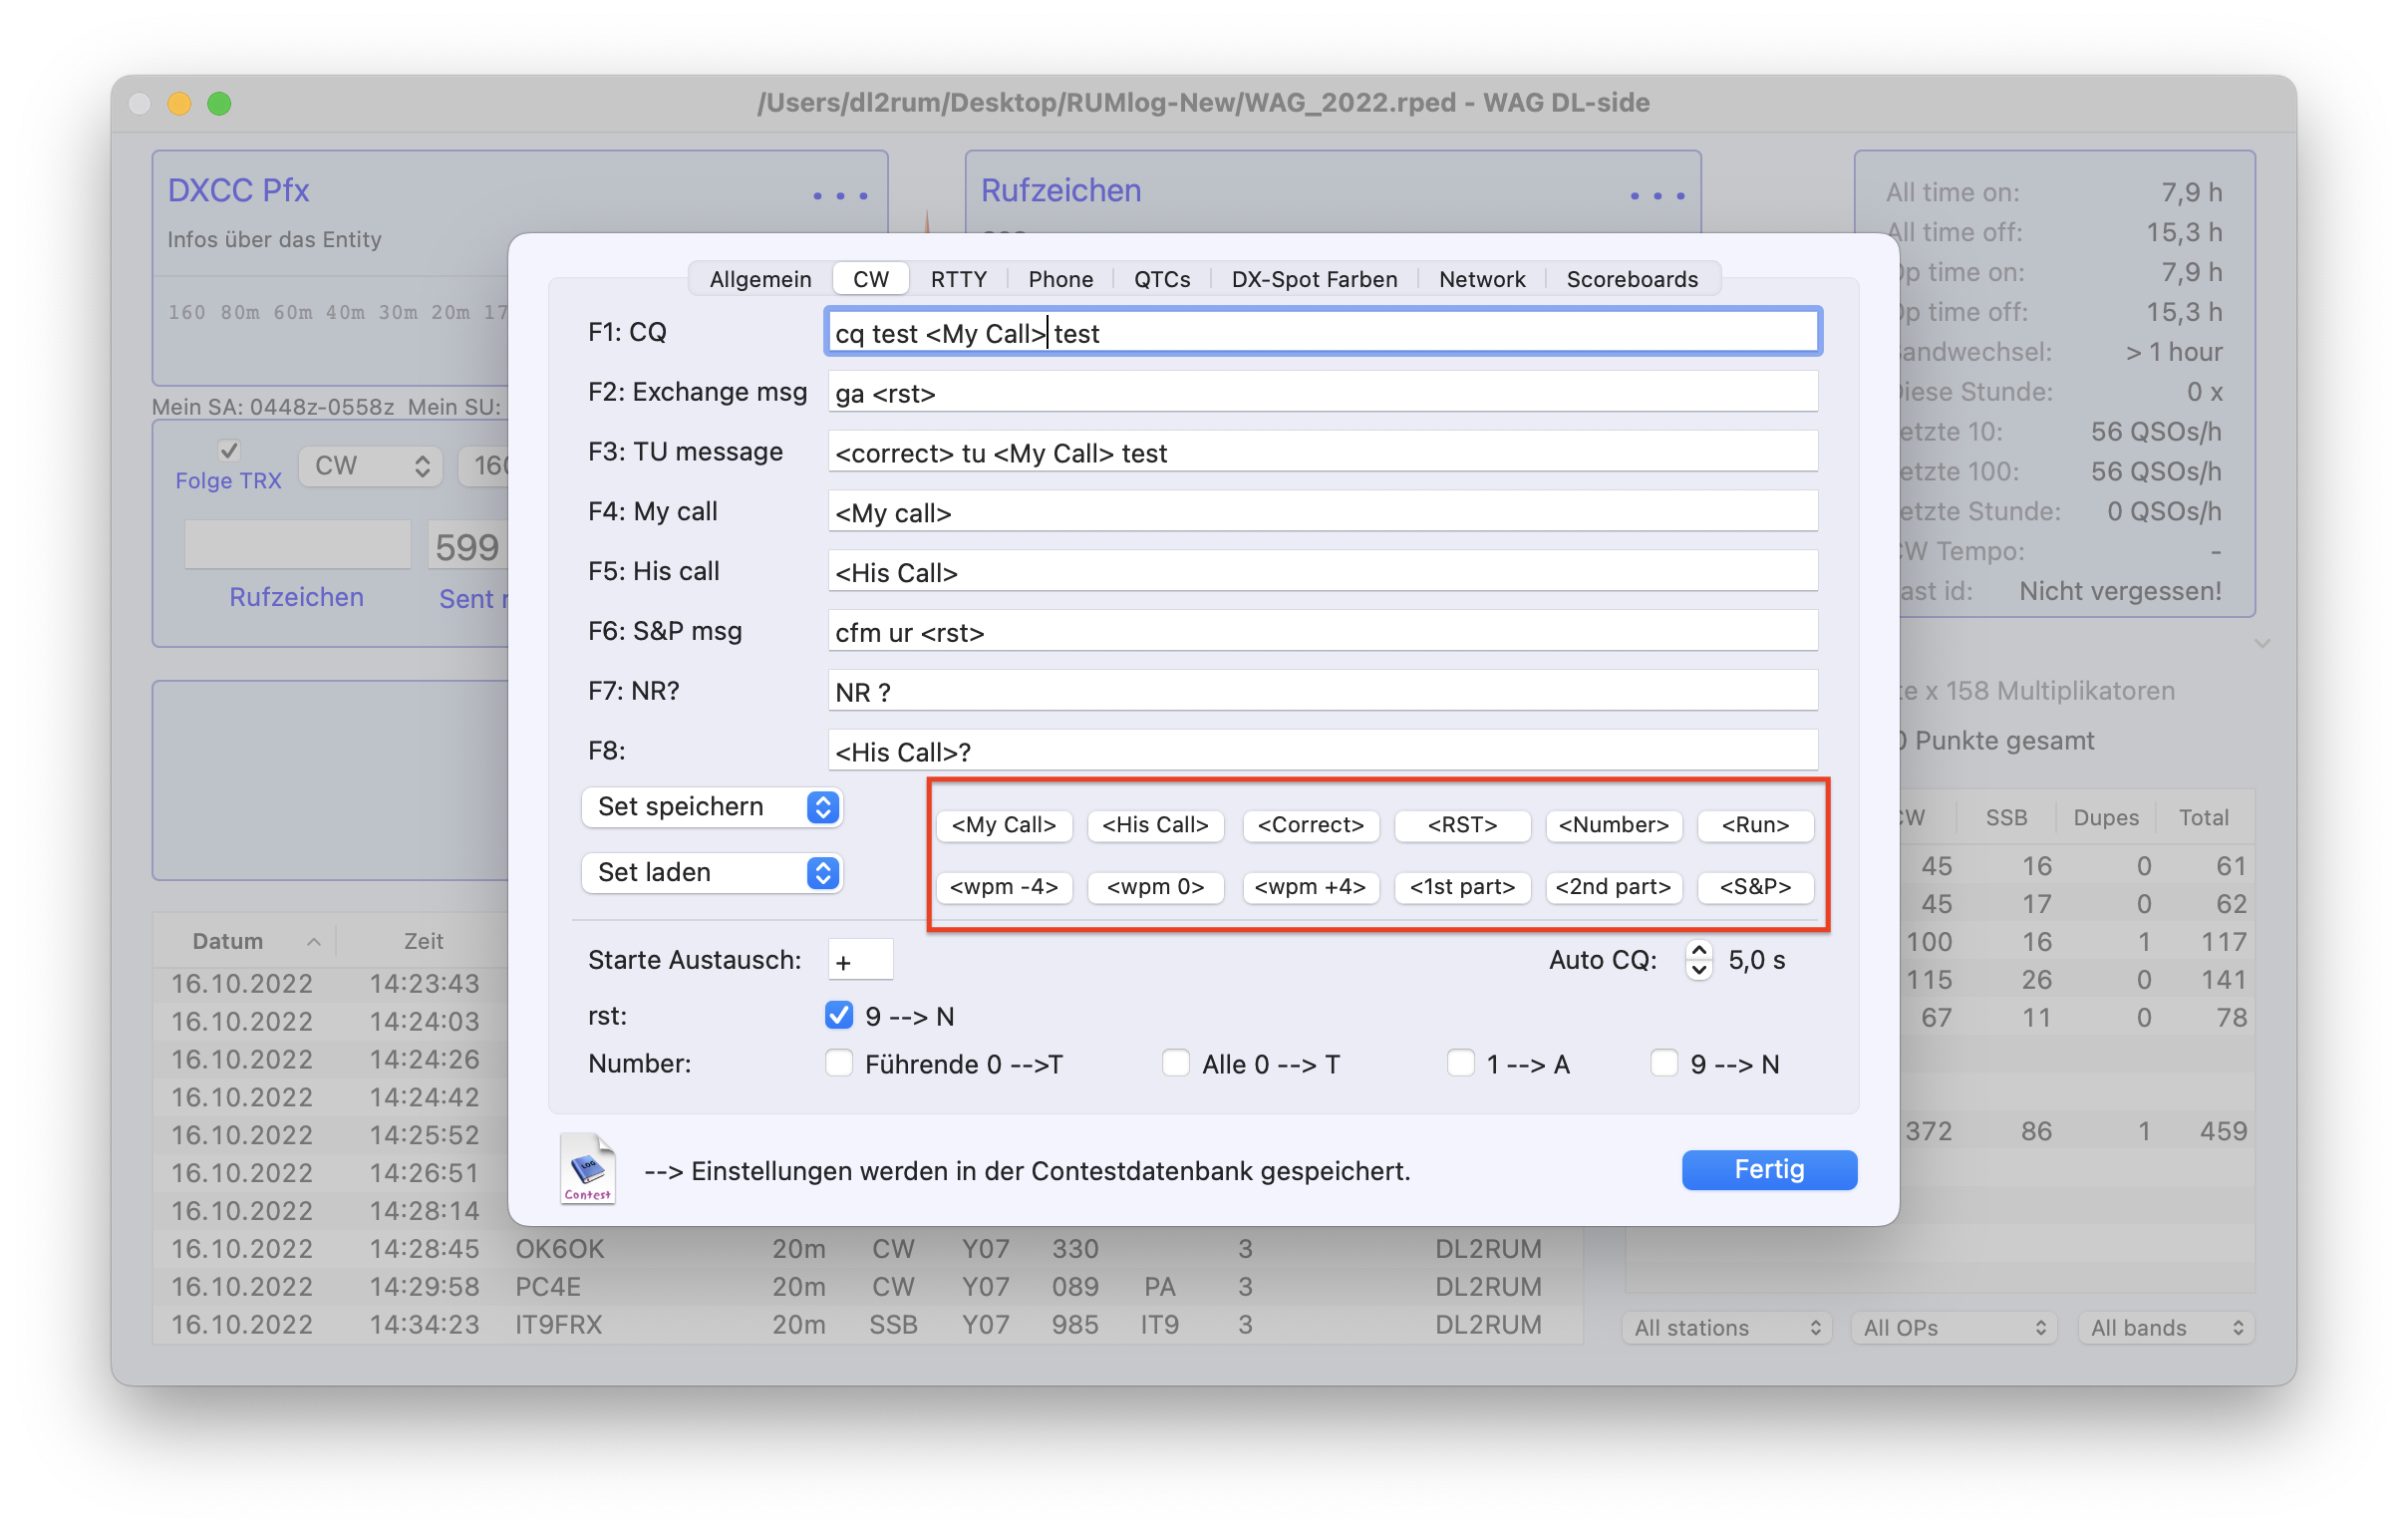Enable Führende 0 -->T checkbox
Screen dimensions: 2408x1533
click(839, 1063)
